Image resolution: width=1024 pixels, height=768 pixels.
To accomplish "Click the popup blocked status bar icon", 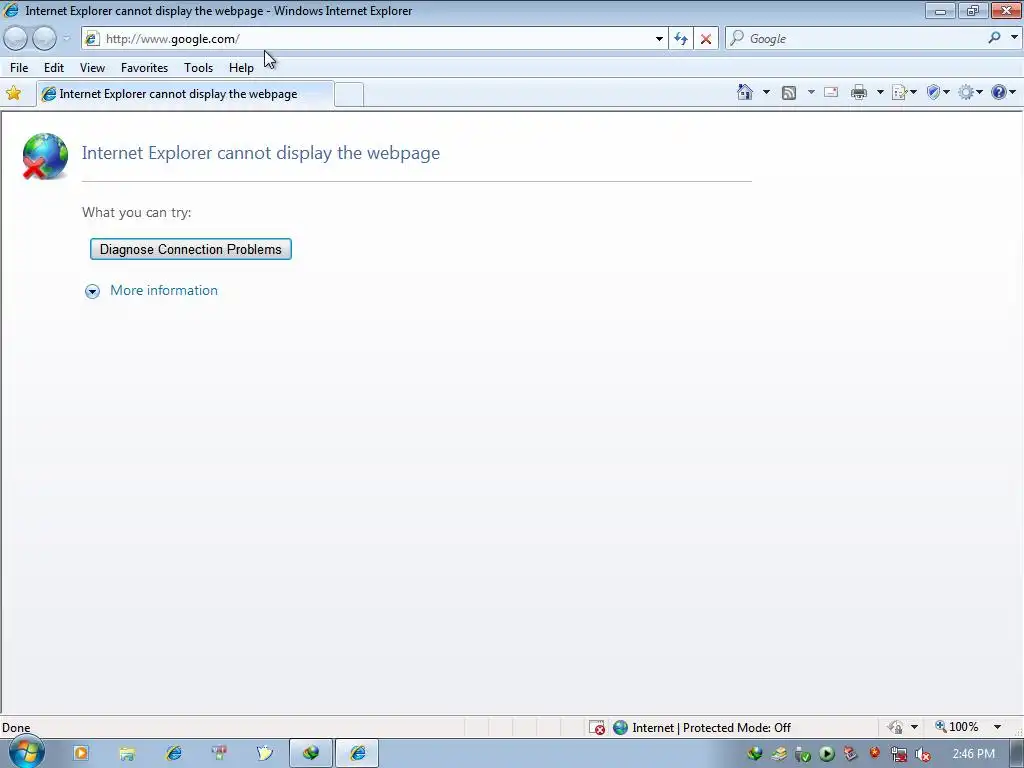I will (597, 728).
